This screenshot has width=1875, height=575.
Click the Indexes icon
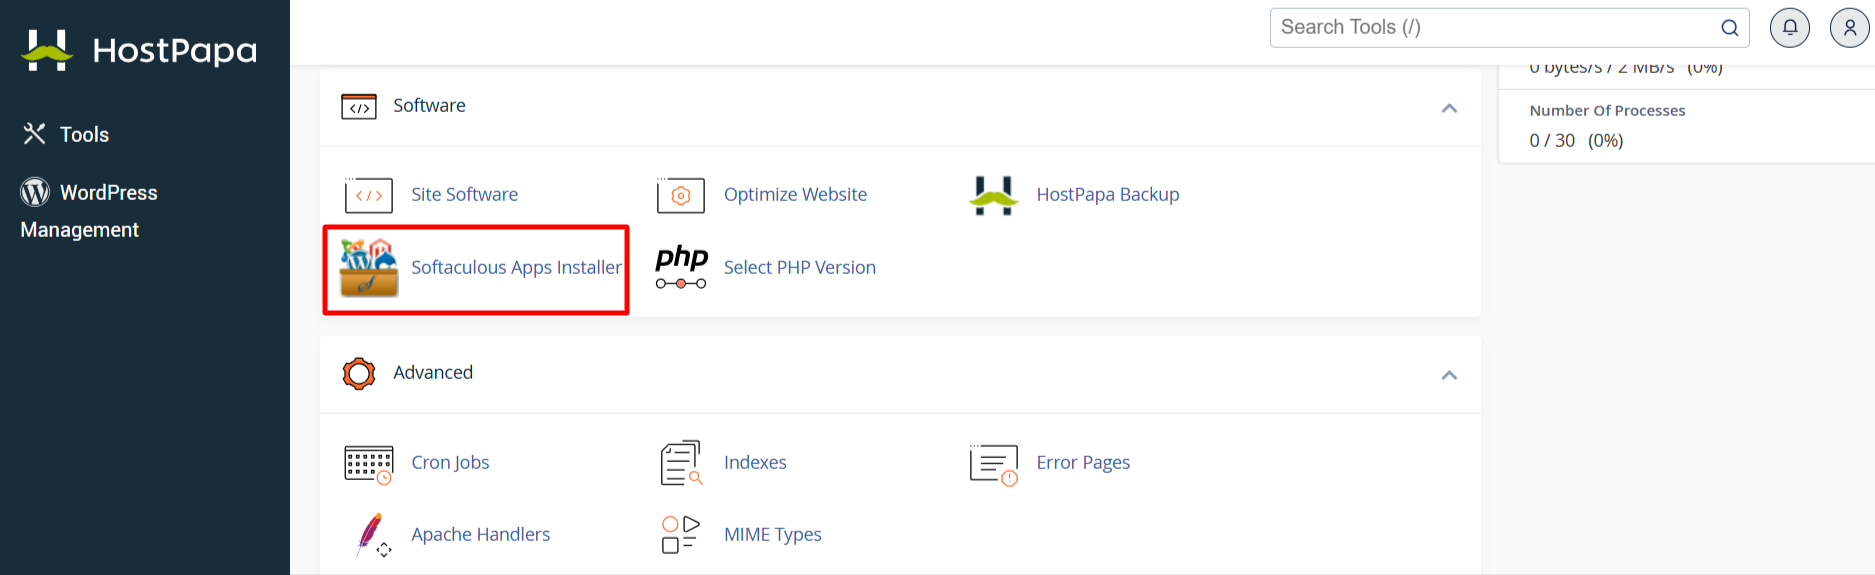pos(681,463)
